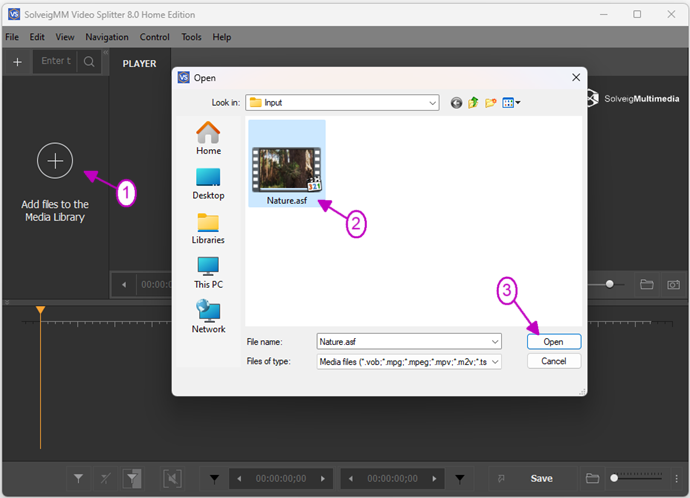Click the right marker triangle after end time
690x498 pixels.
tap(460, 479)
